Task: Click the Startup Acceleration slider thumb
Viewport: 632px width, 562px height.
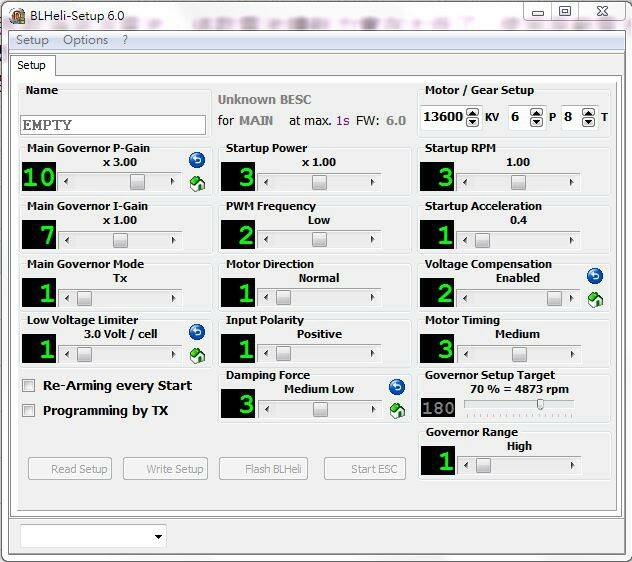Action: pyautogui.click(x=482, y=240)
